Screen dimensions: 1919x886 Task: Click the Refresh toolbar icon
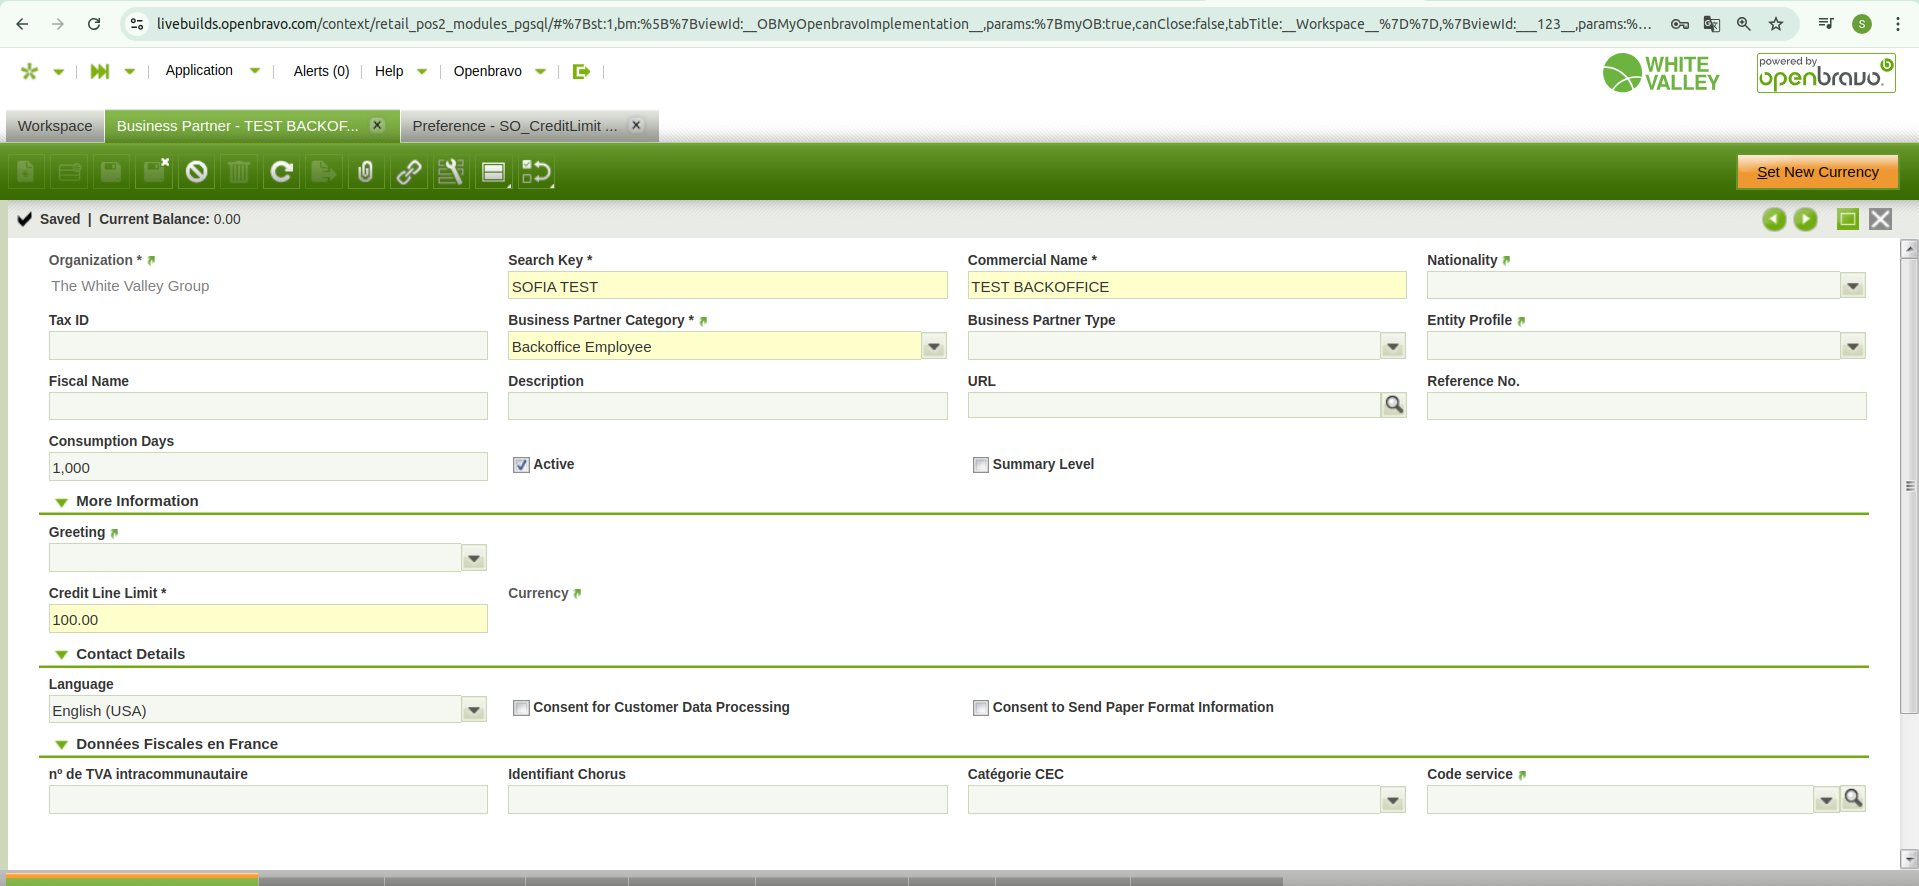[x=282, y=172]
